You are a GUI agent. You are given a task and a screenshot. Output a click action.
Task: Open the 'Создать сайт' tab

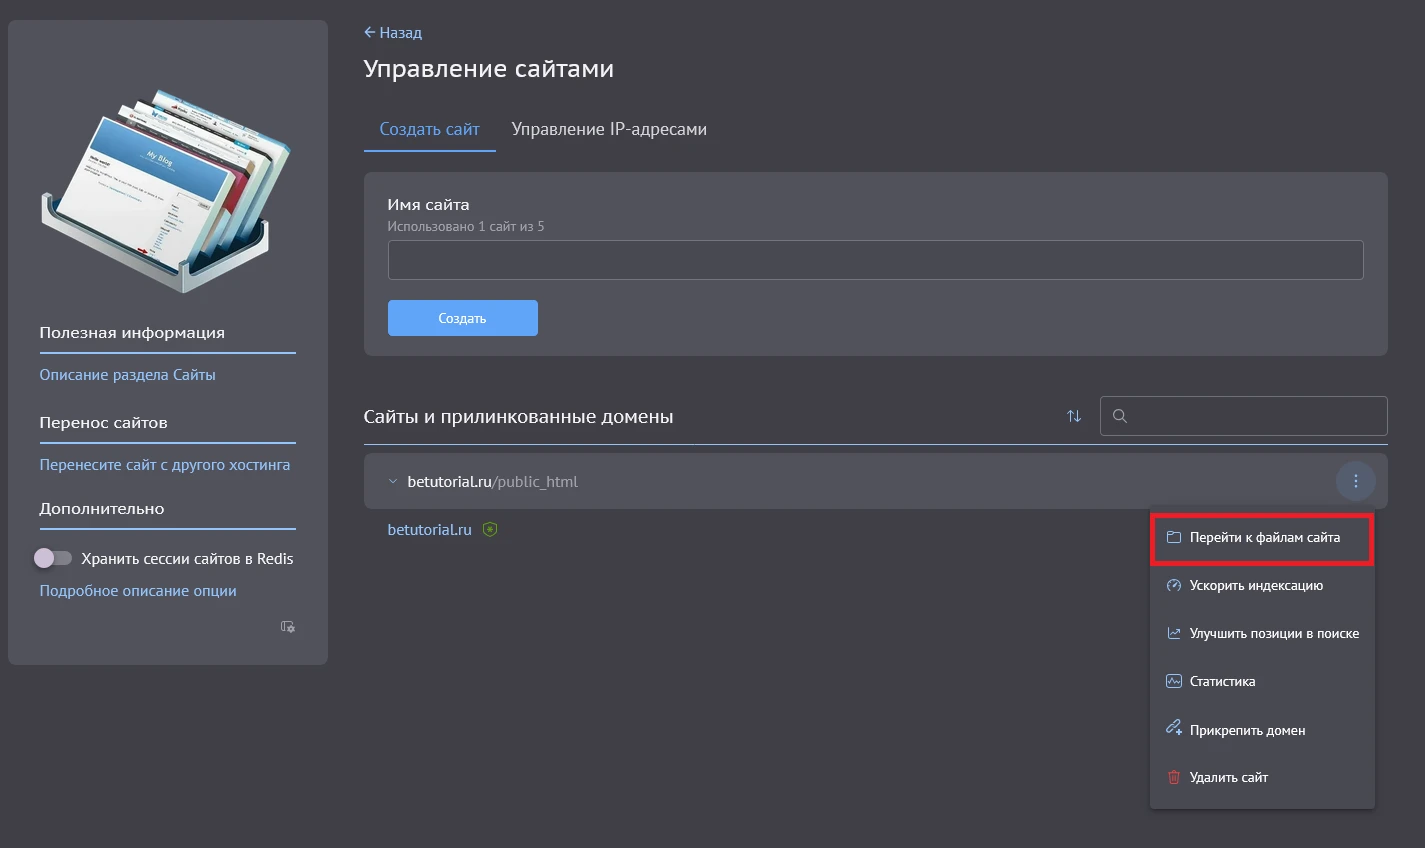point(429,129)
